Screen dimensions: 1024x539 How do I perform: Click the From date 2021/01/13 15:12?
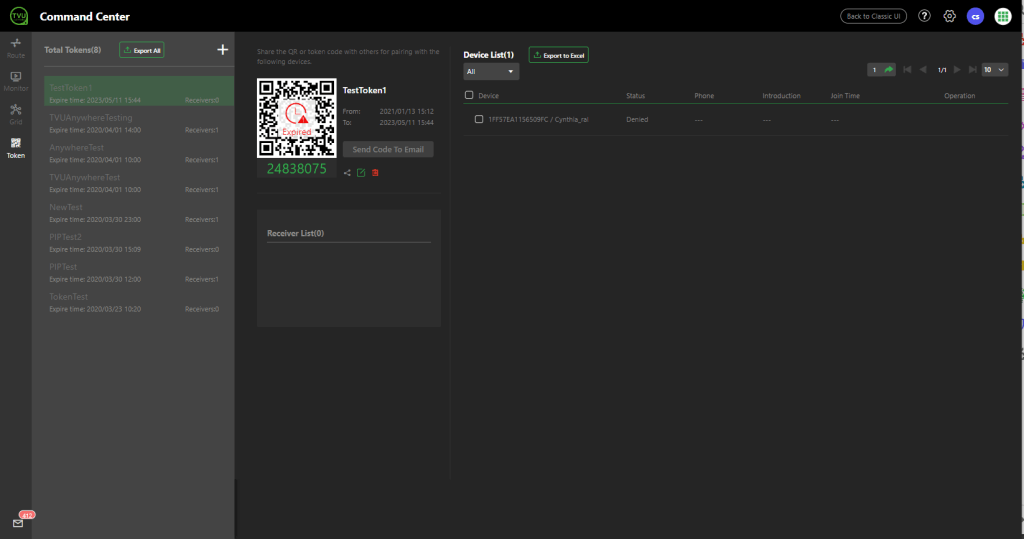pos(406,111)
